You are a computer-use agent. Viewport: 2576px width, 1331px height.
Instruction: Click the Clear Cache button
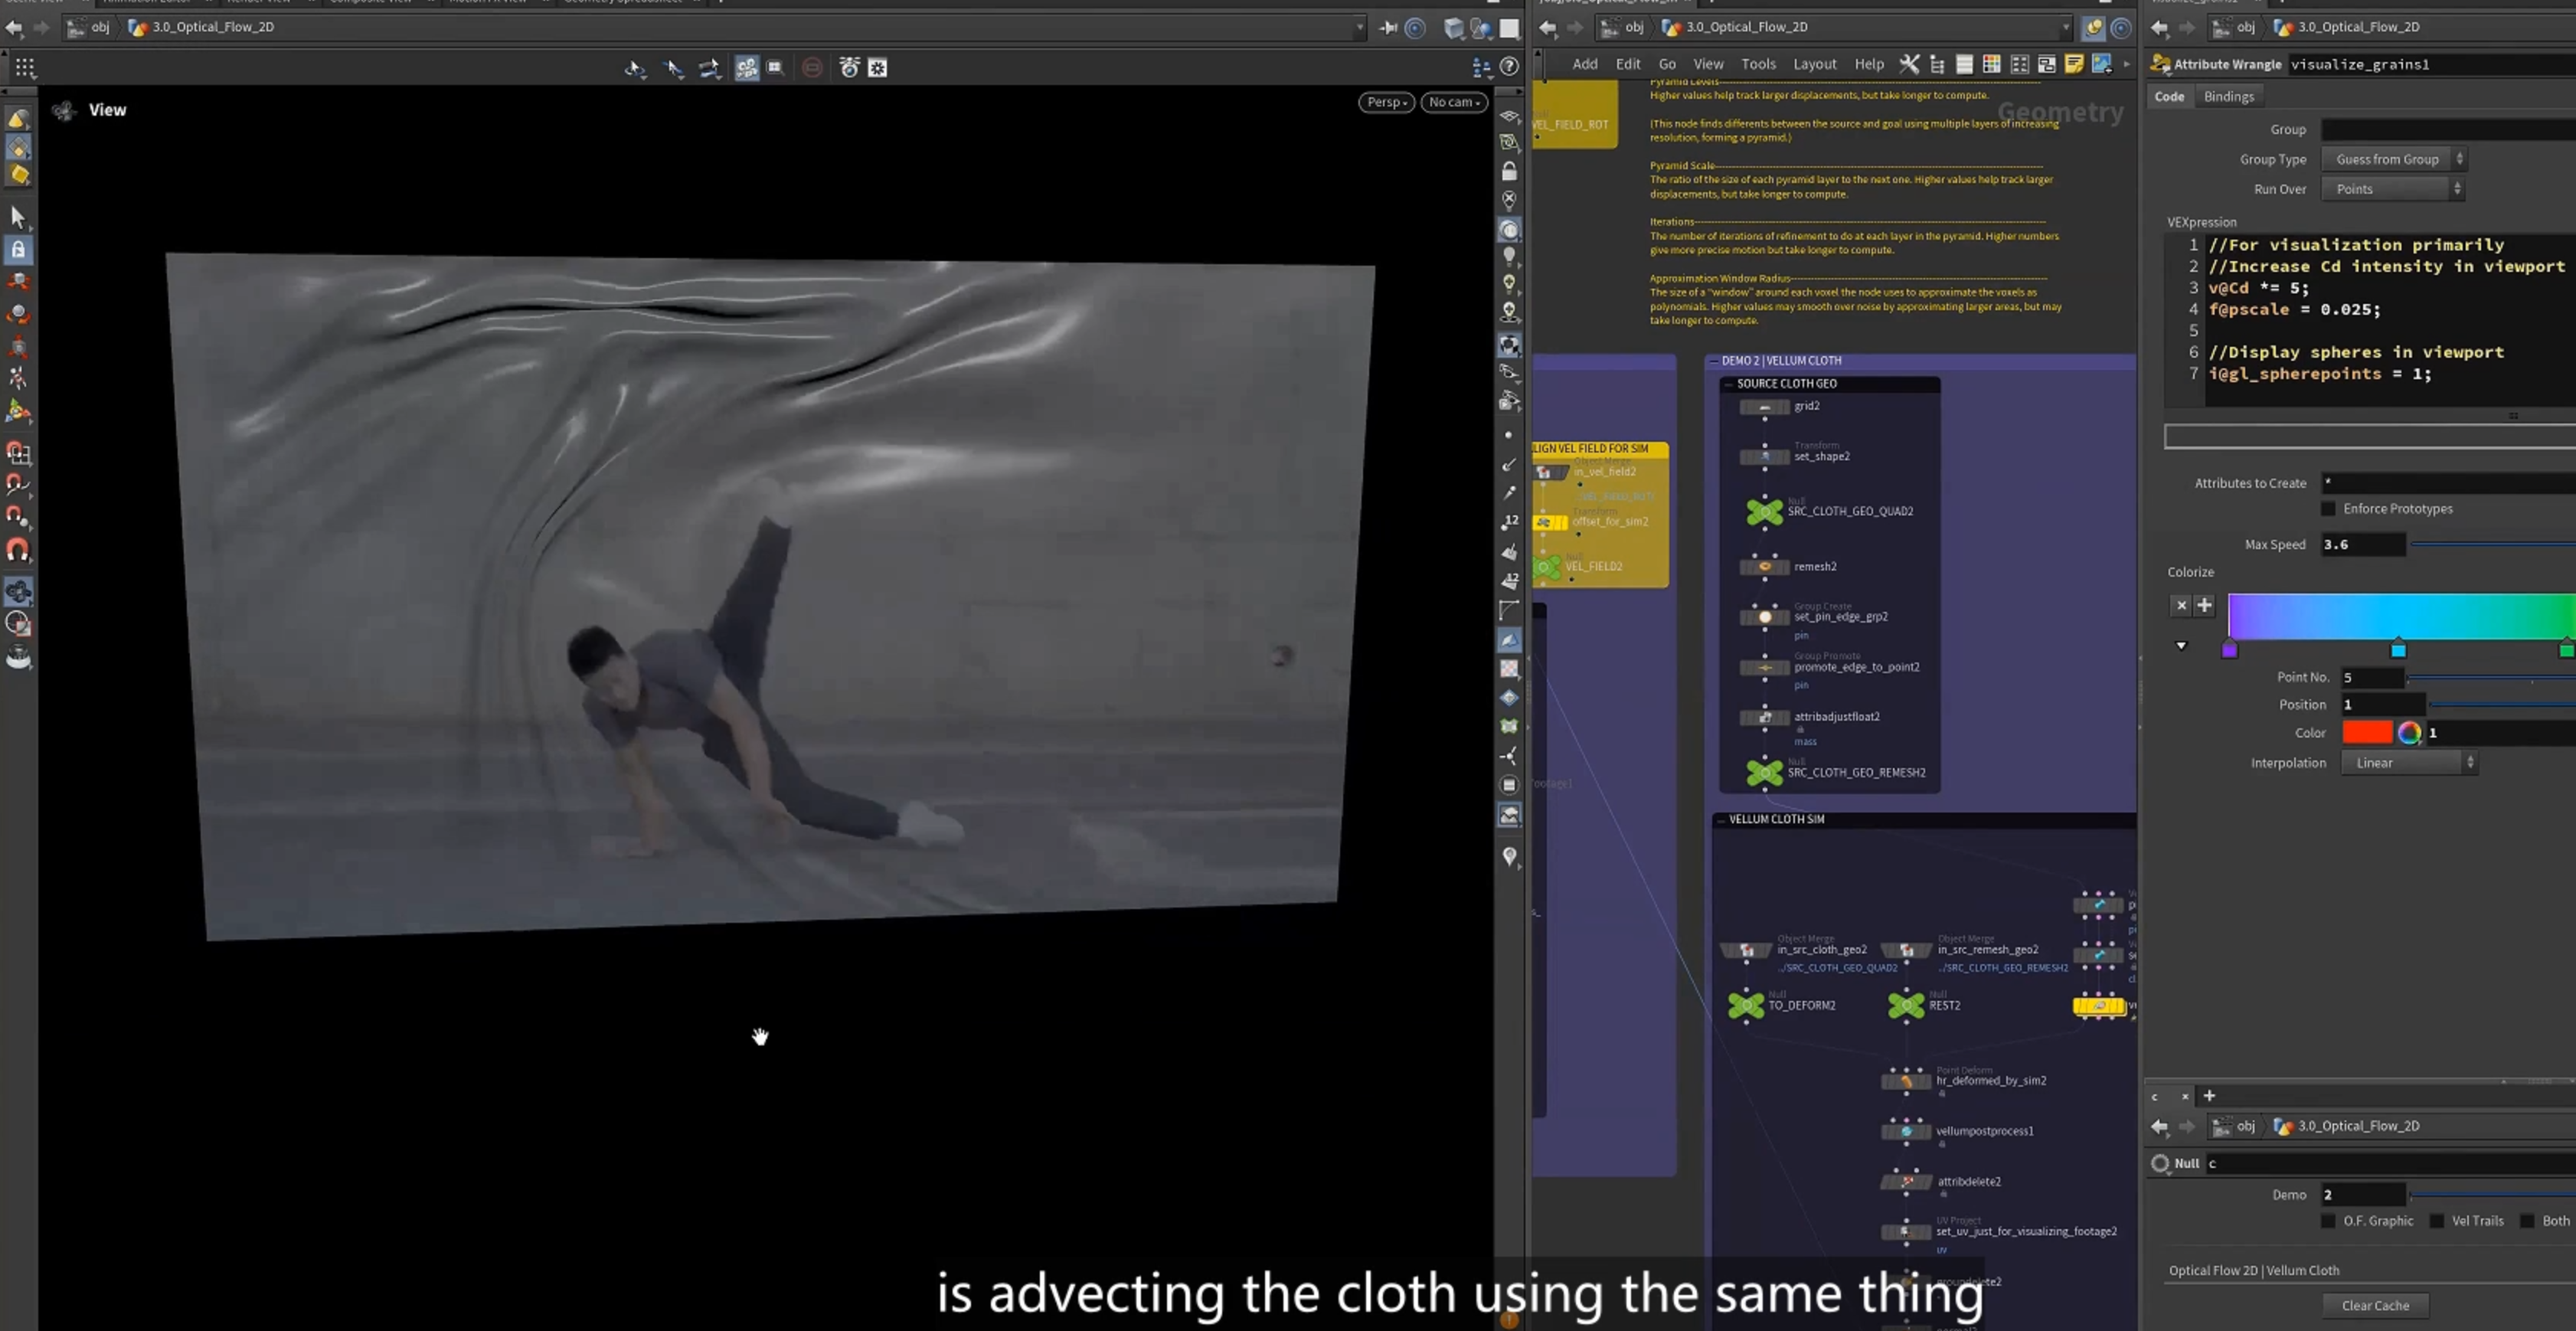[2375, 1305]
